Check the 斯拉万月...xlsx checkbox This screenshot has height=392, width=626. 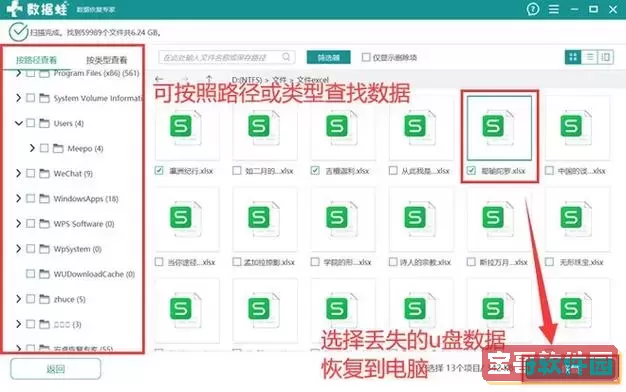tap(471, 262)
